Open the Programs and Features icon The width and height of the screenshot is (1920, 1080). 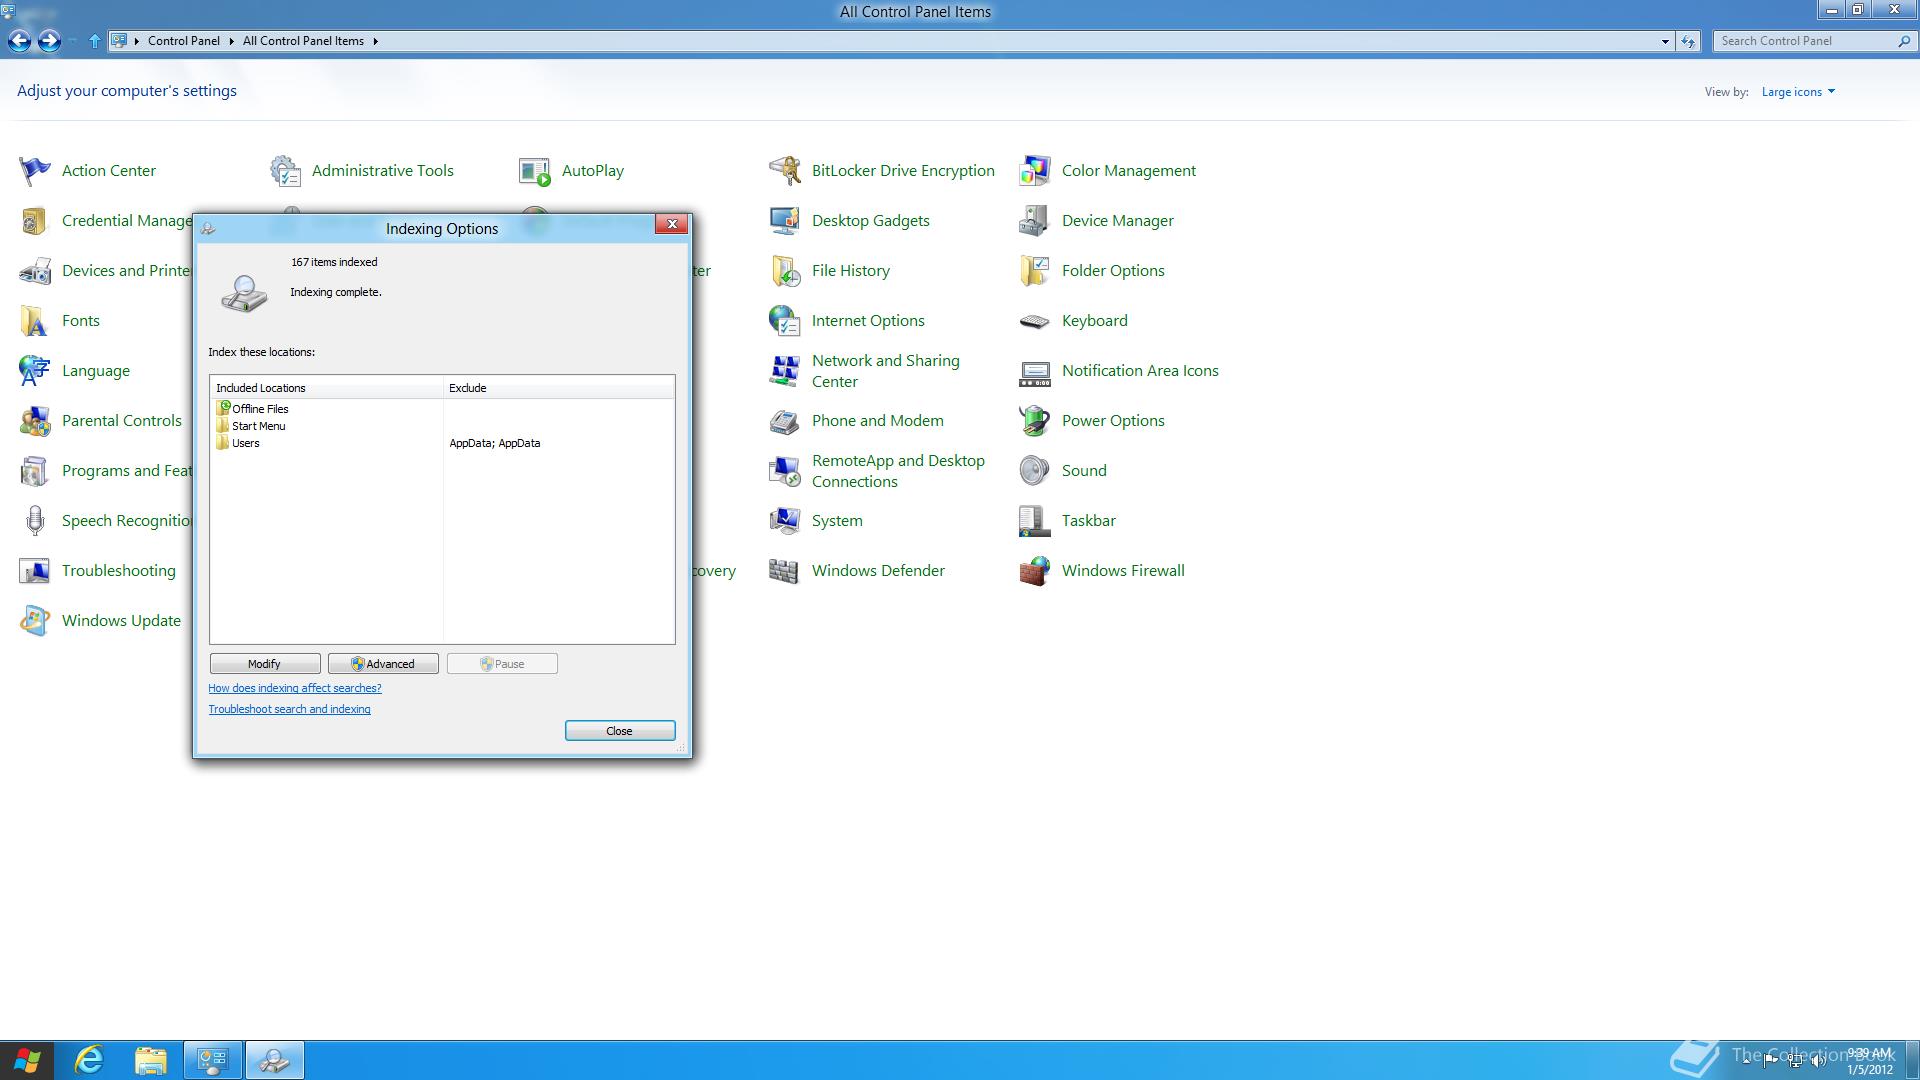(x=35, y=471)
